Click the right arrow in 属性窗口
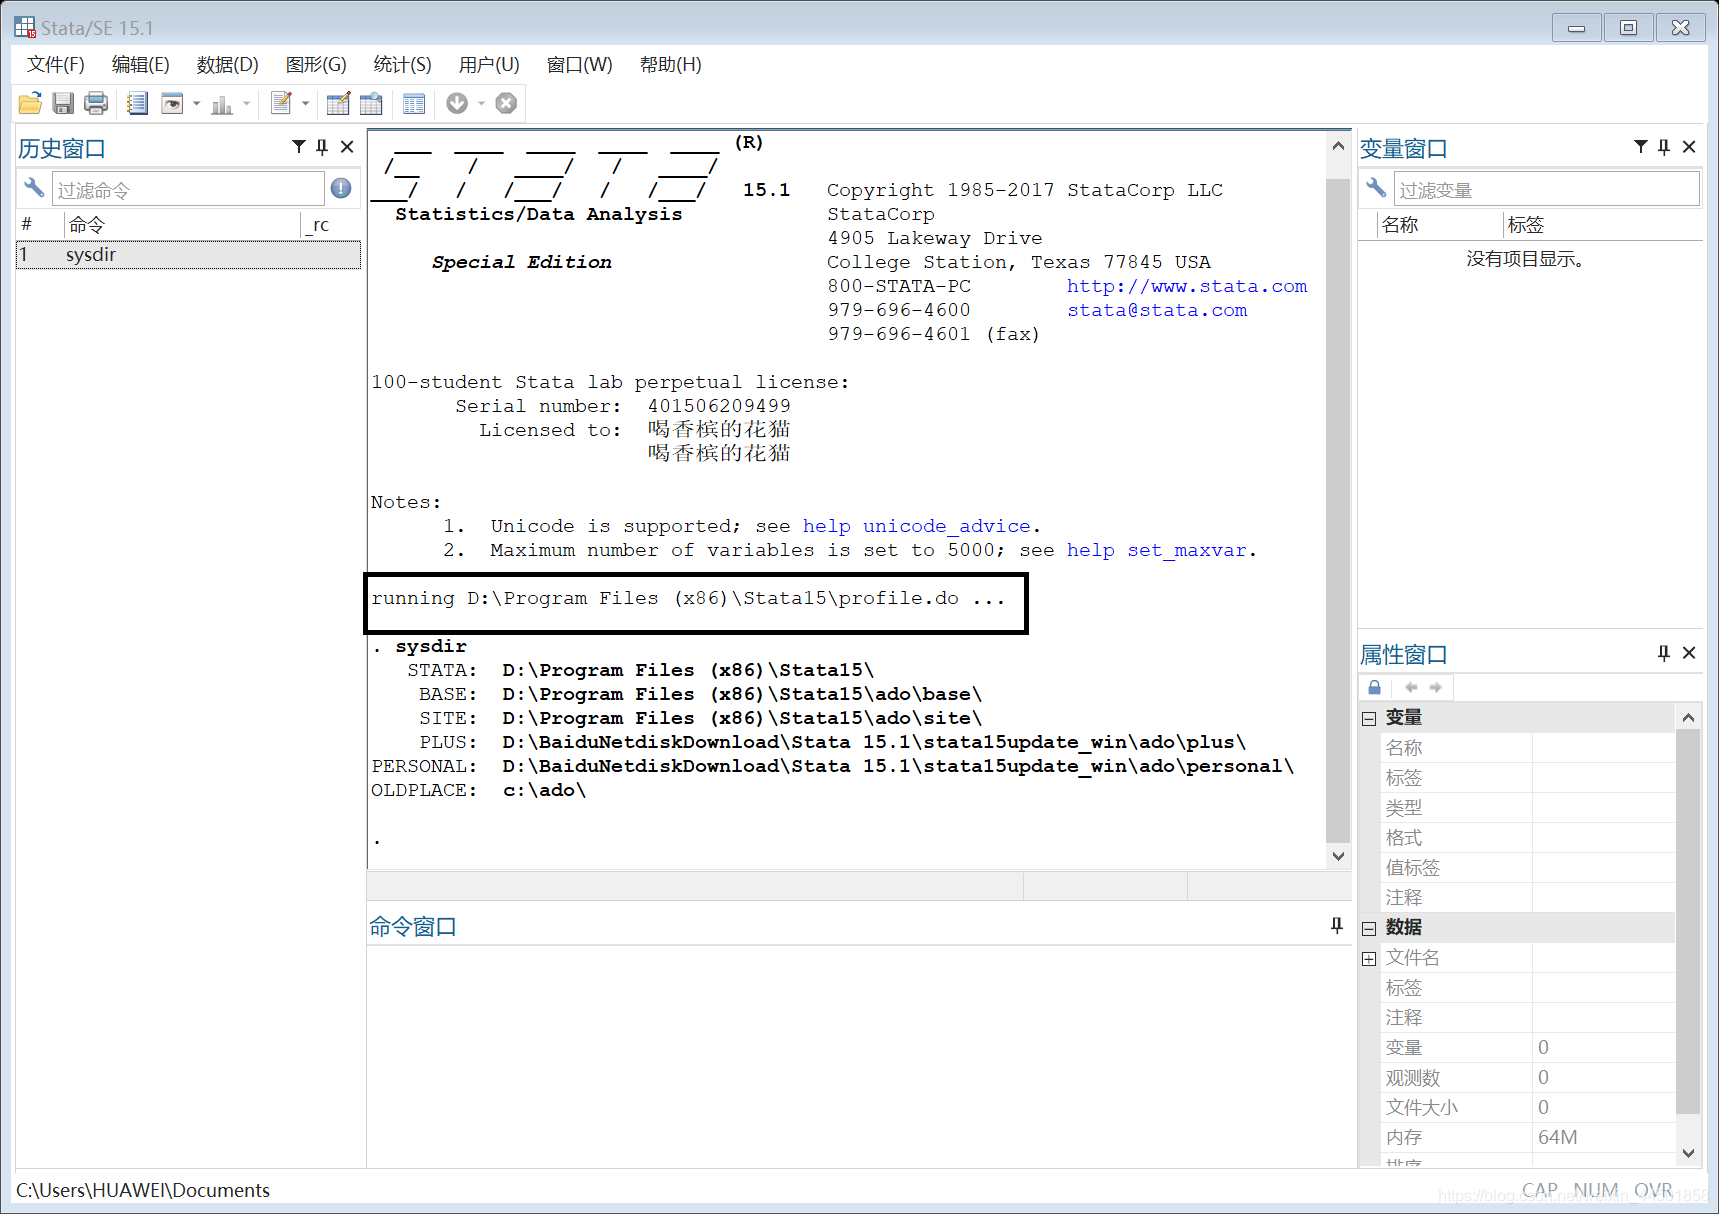Image resolution: width=1719 pixels, height=1214 pixels. tap(1436, 687)
